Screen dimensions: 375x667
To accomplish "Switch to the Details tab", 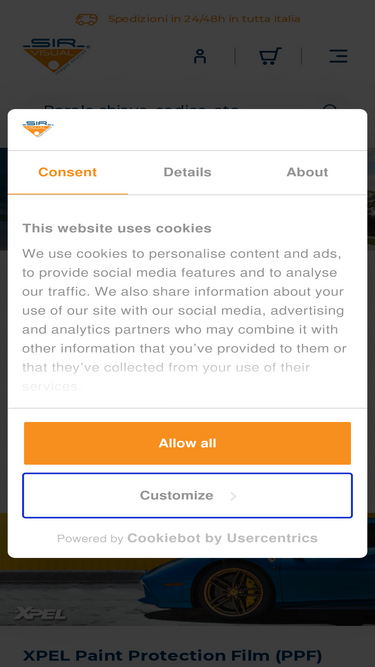I will pos(188,172).
